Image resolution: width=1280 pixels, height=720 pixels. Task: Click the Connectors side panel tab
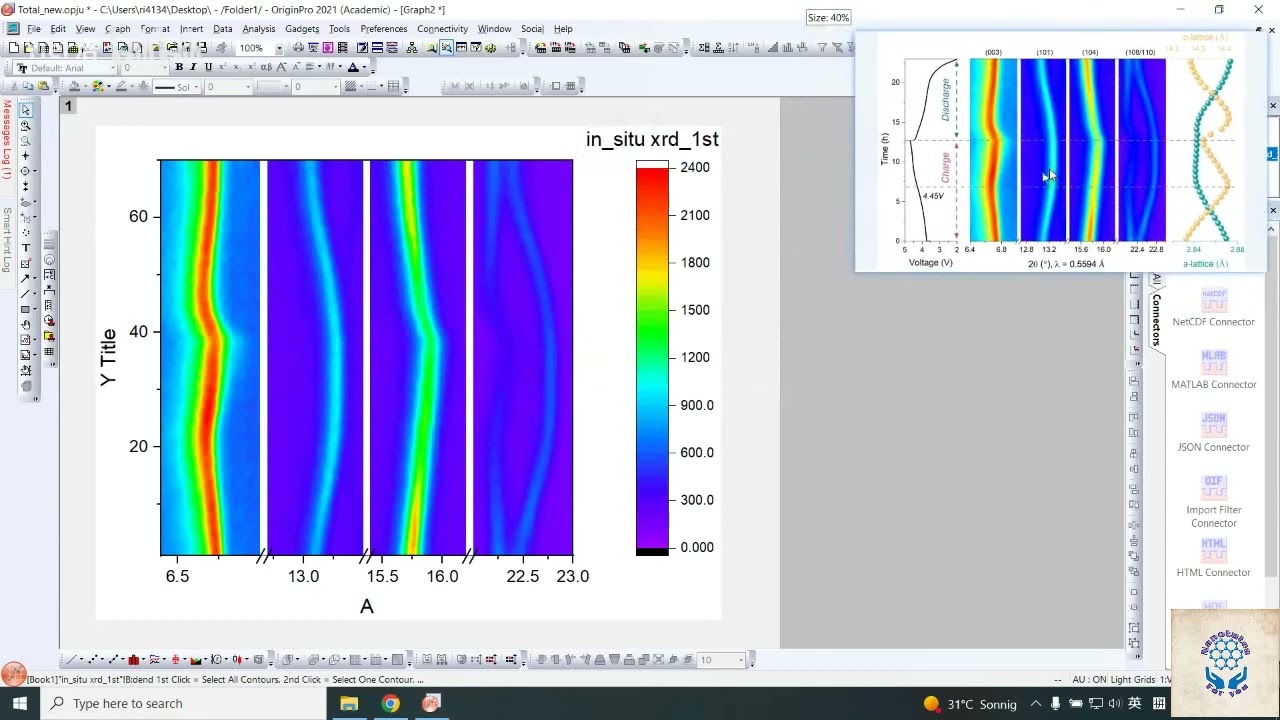[1156, 319]
